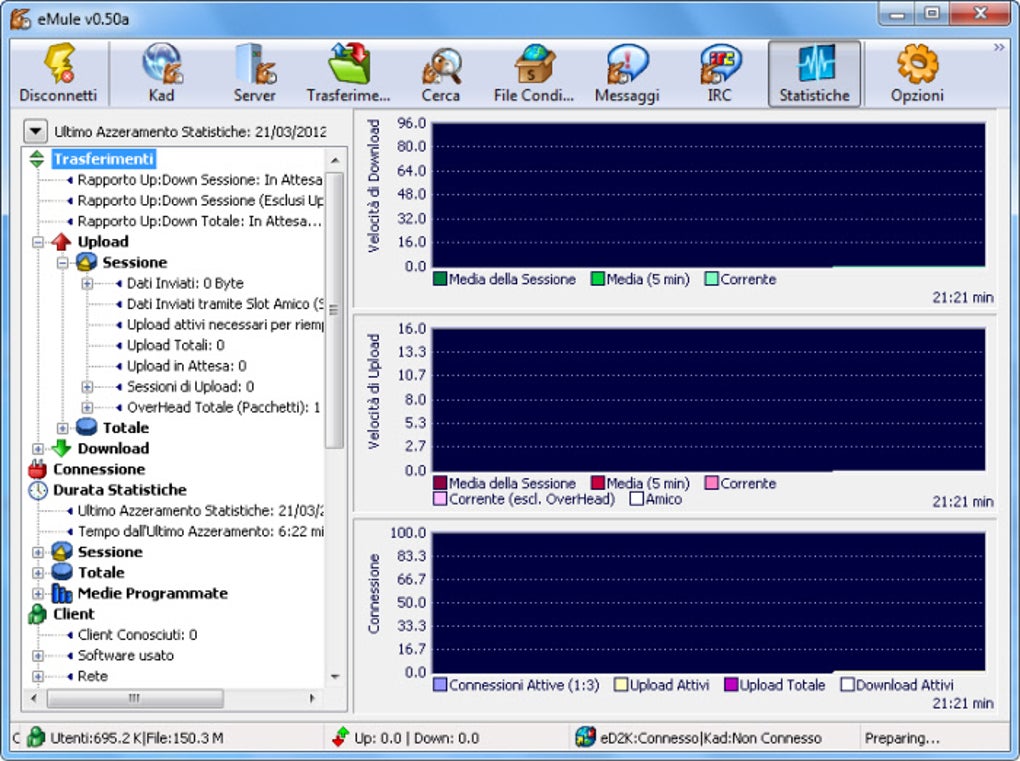
Task: Click the Download green arrow icon
Action: click(61, 448)
